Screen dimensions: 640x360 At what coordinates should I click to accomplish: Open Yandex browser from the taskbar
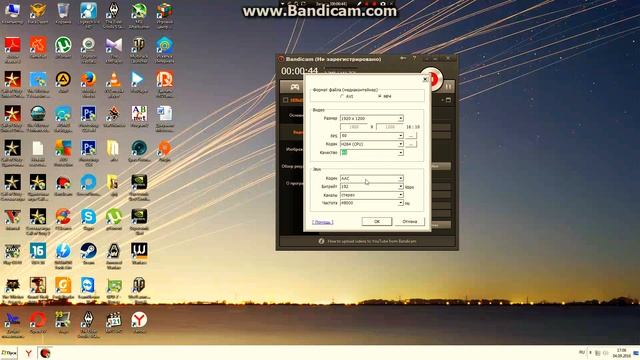click(28, 353)
